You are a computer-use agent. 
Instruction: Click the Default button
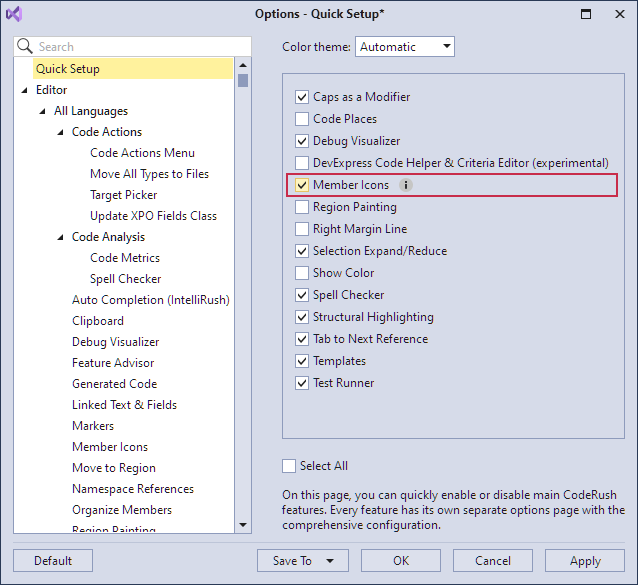[x=53, y=561]
